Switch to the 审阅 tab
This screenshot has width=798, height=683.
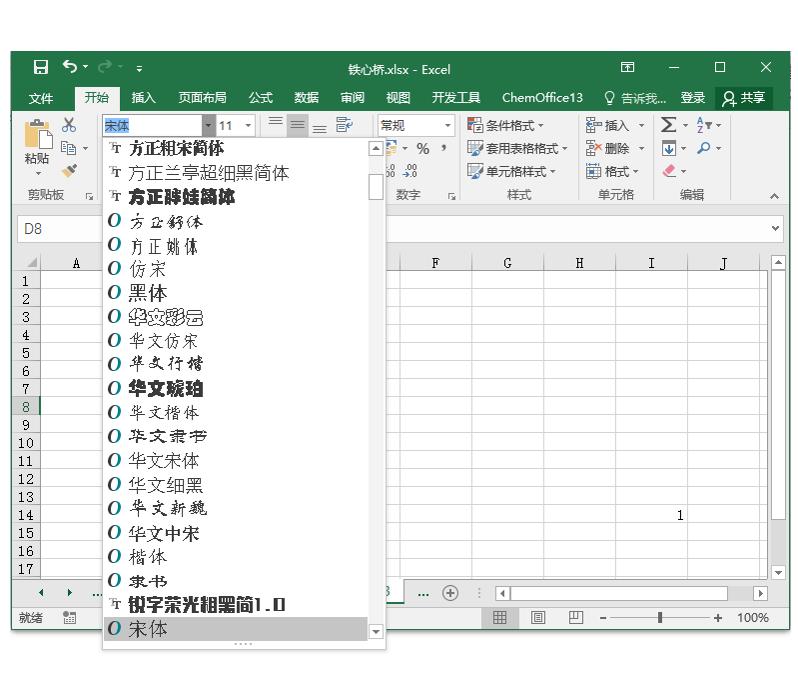coord(352,98)
